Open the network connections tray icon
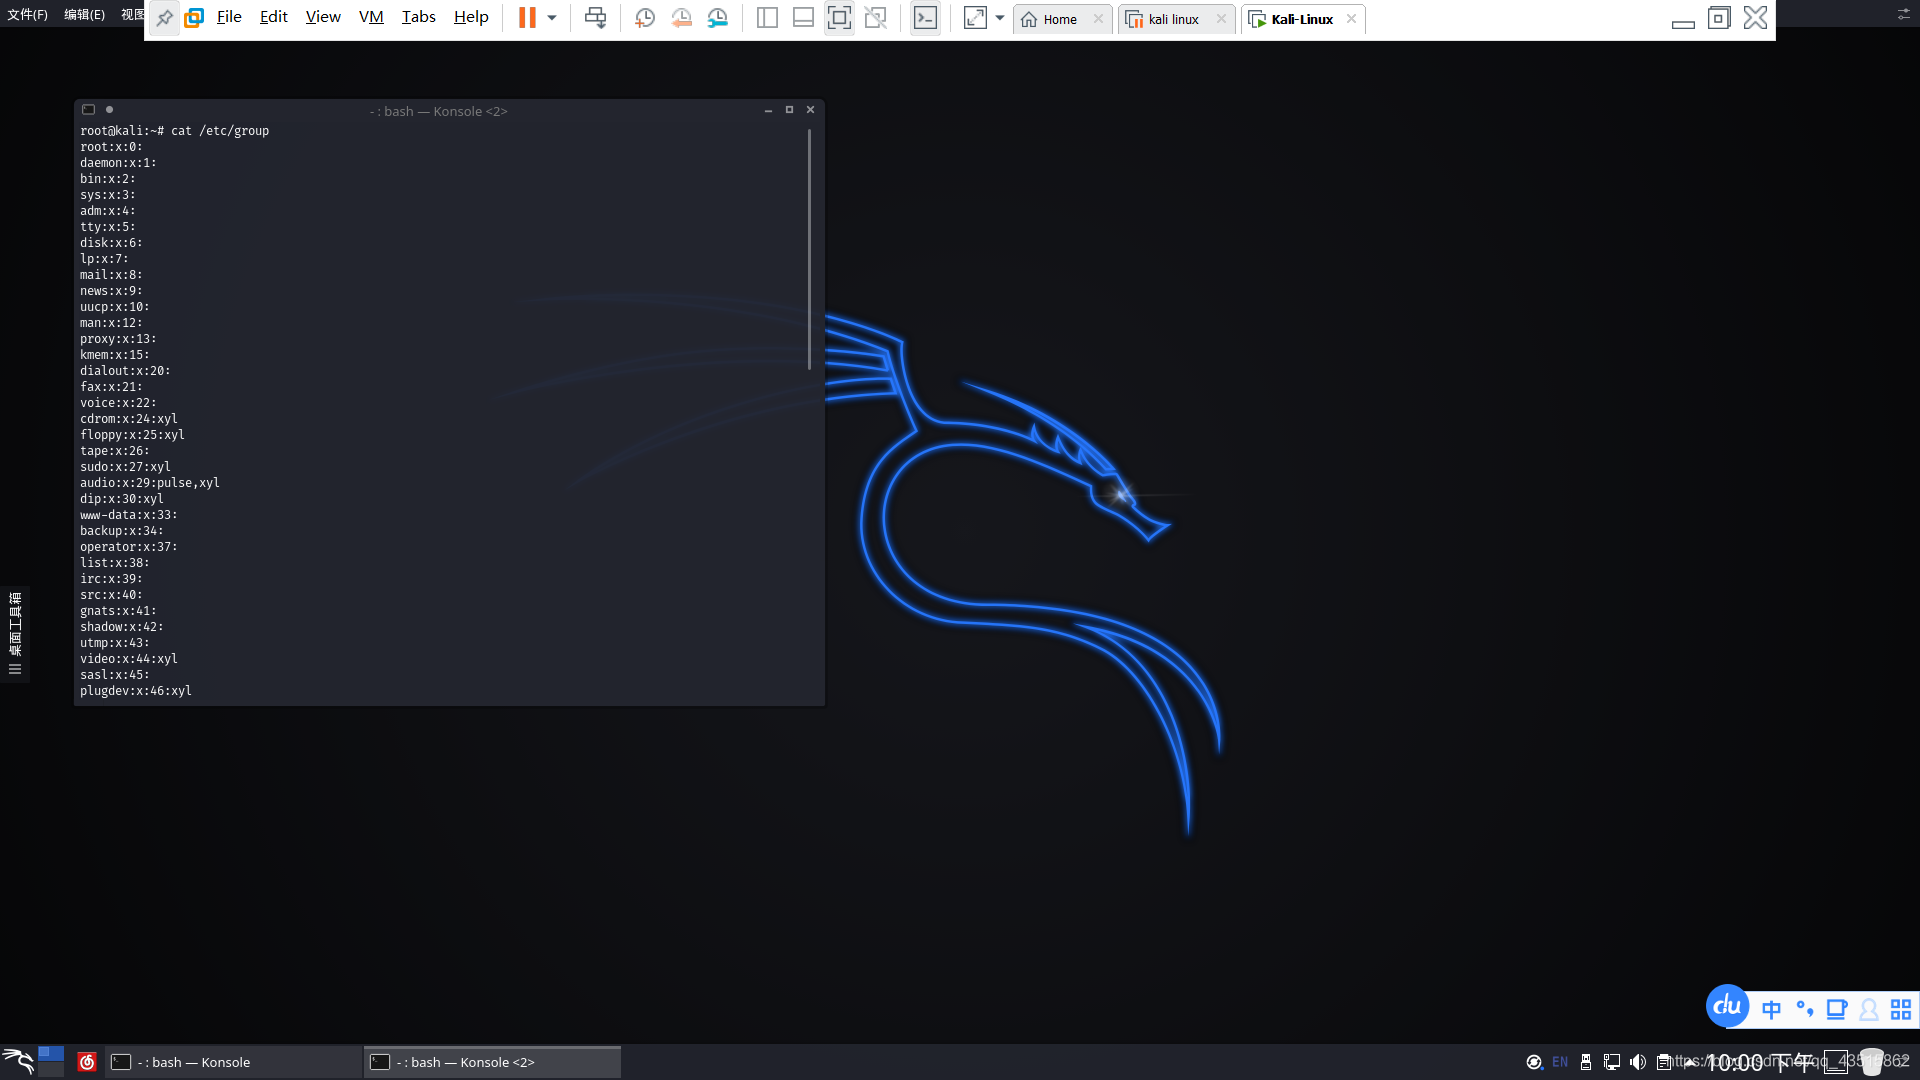This screenshot has height=1080, width=1920. (1612, 1062)
